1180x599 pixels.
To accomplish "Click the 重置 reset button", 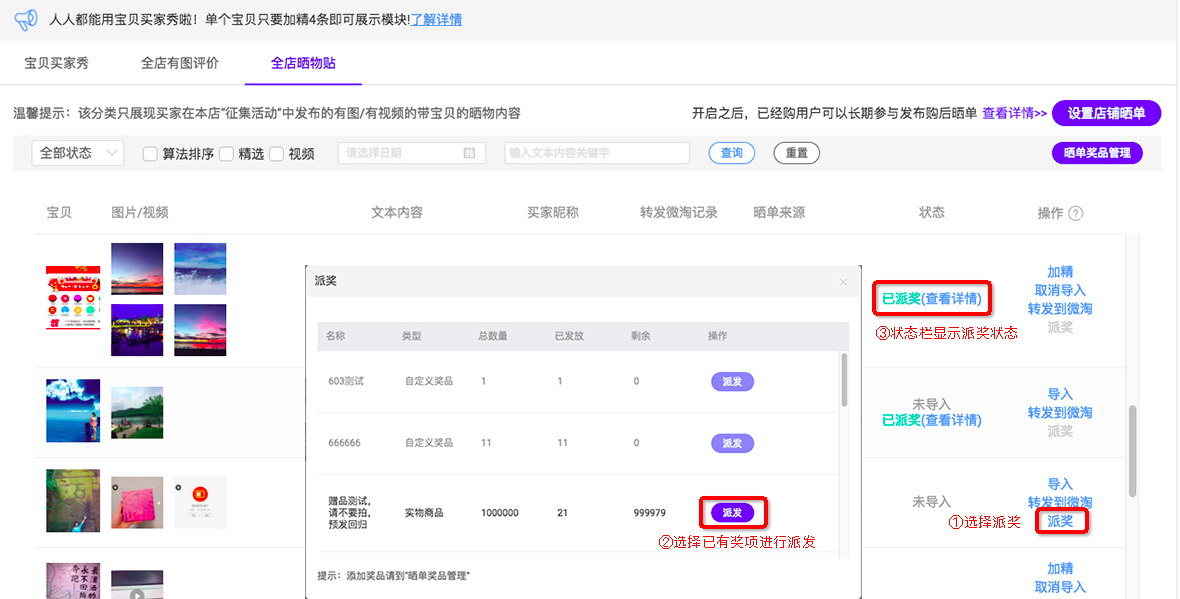I will click(796, 153).
